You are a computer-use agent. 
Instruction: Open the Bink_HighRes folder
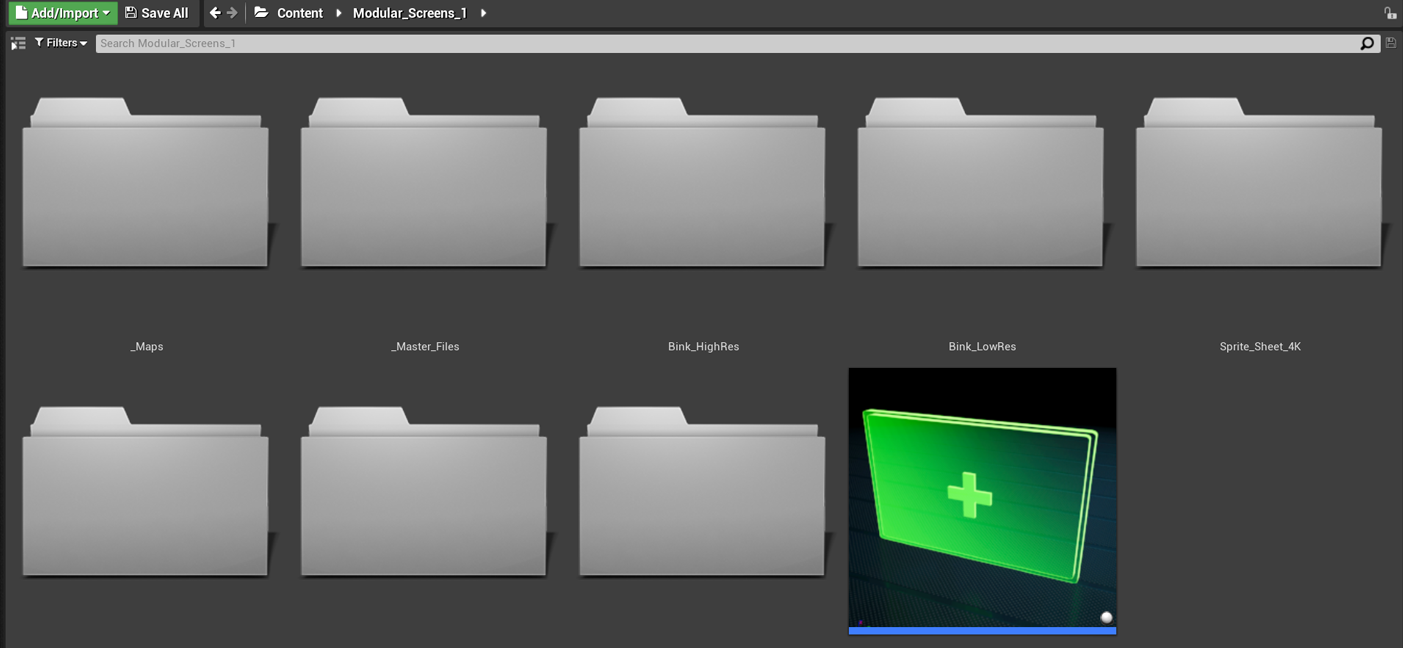[x=702, y=185]
